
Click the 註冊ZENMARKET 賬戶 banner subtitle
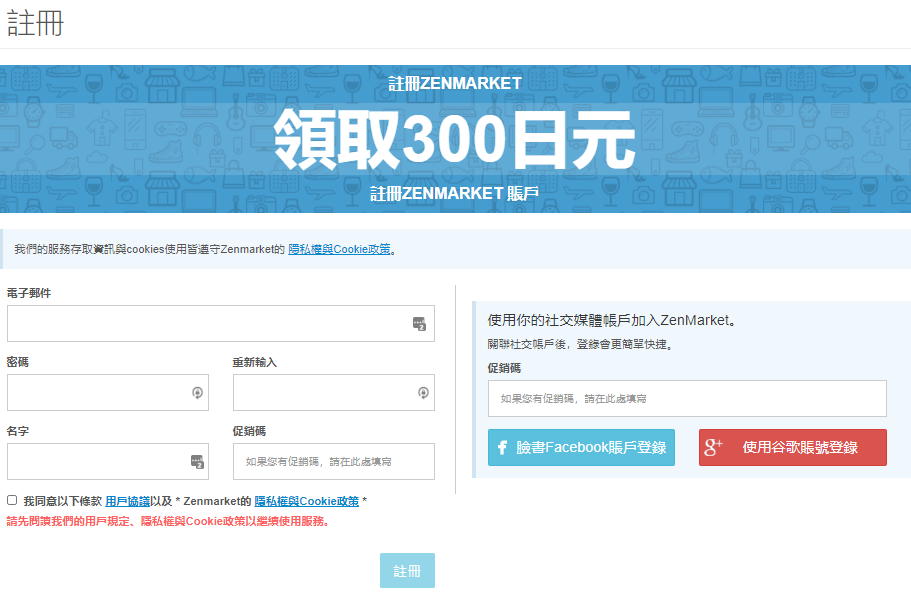pos(455,193)
